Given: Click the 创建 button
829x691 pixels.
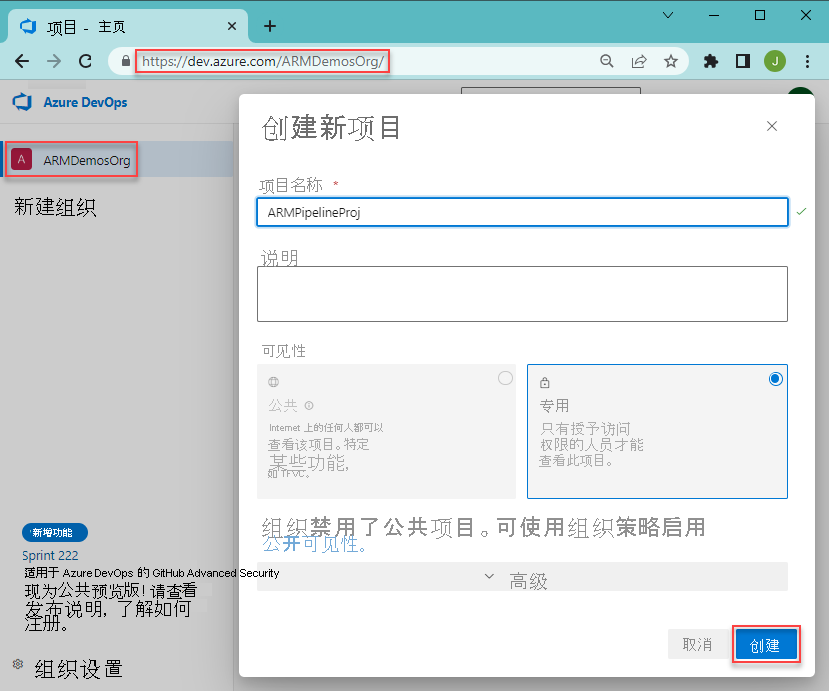Looking at the screenshot, I should pyautogui.click(x=766, y=644).
